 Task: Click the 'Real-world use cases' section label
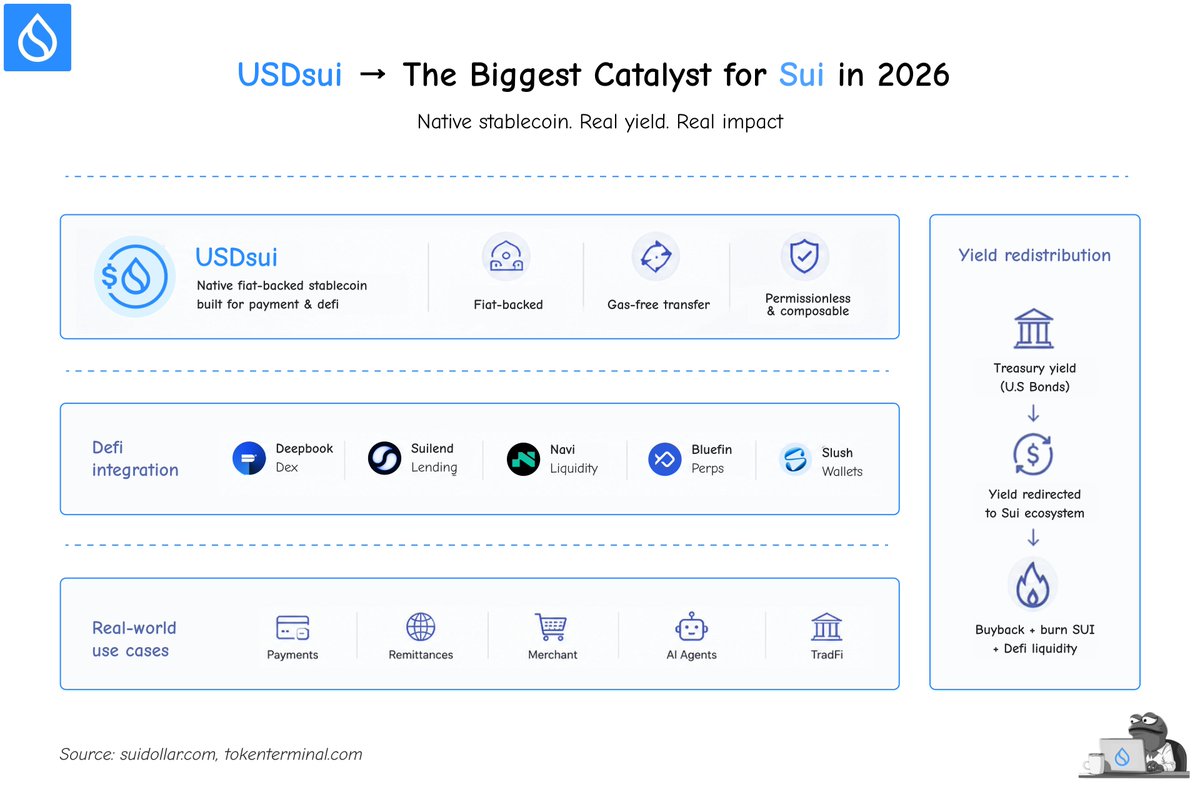[x=134, y=639]
